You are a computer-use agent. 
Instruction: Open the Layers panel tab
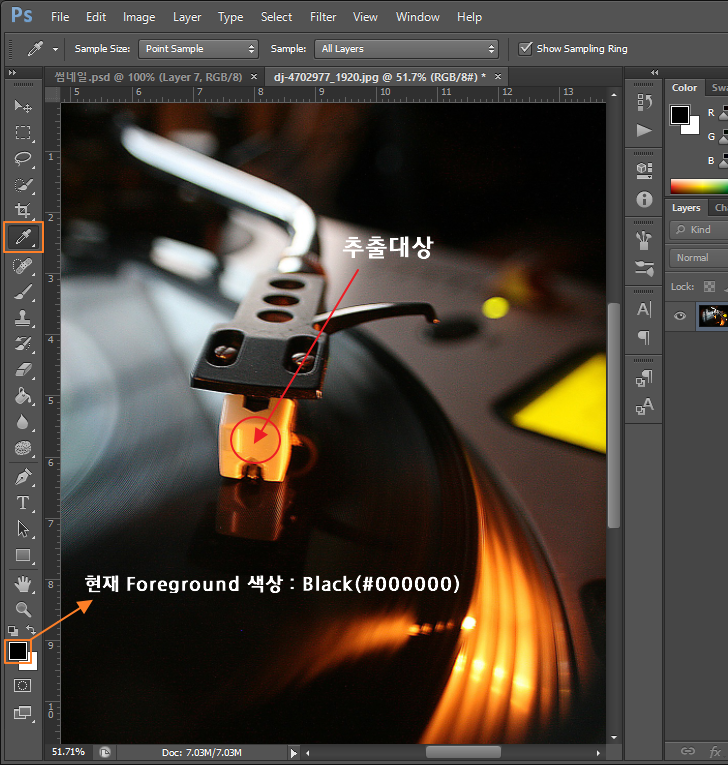pos(686,208)
